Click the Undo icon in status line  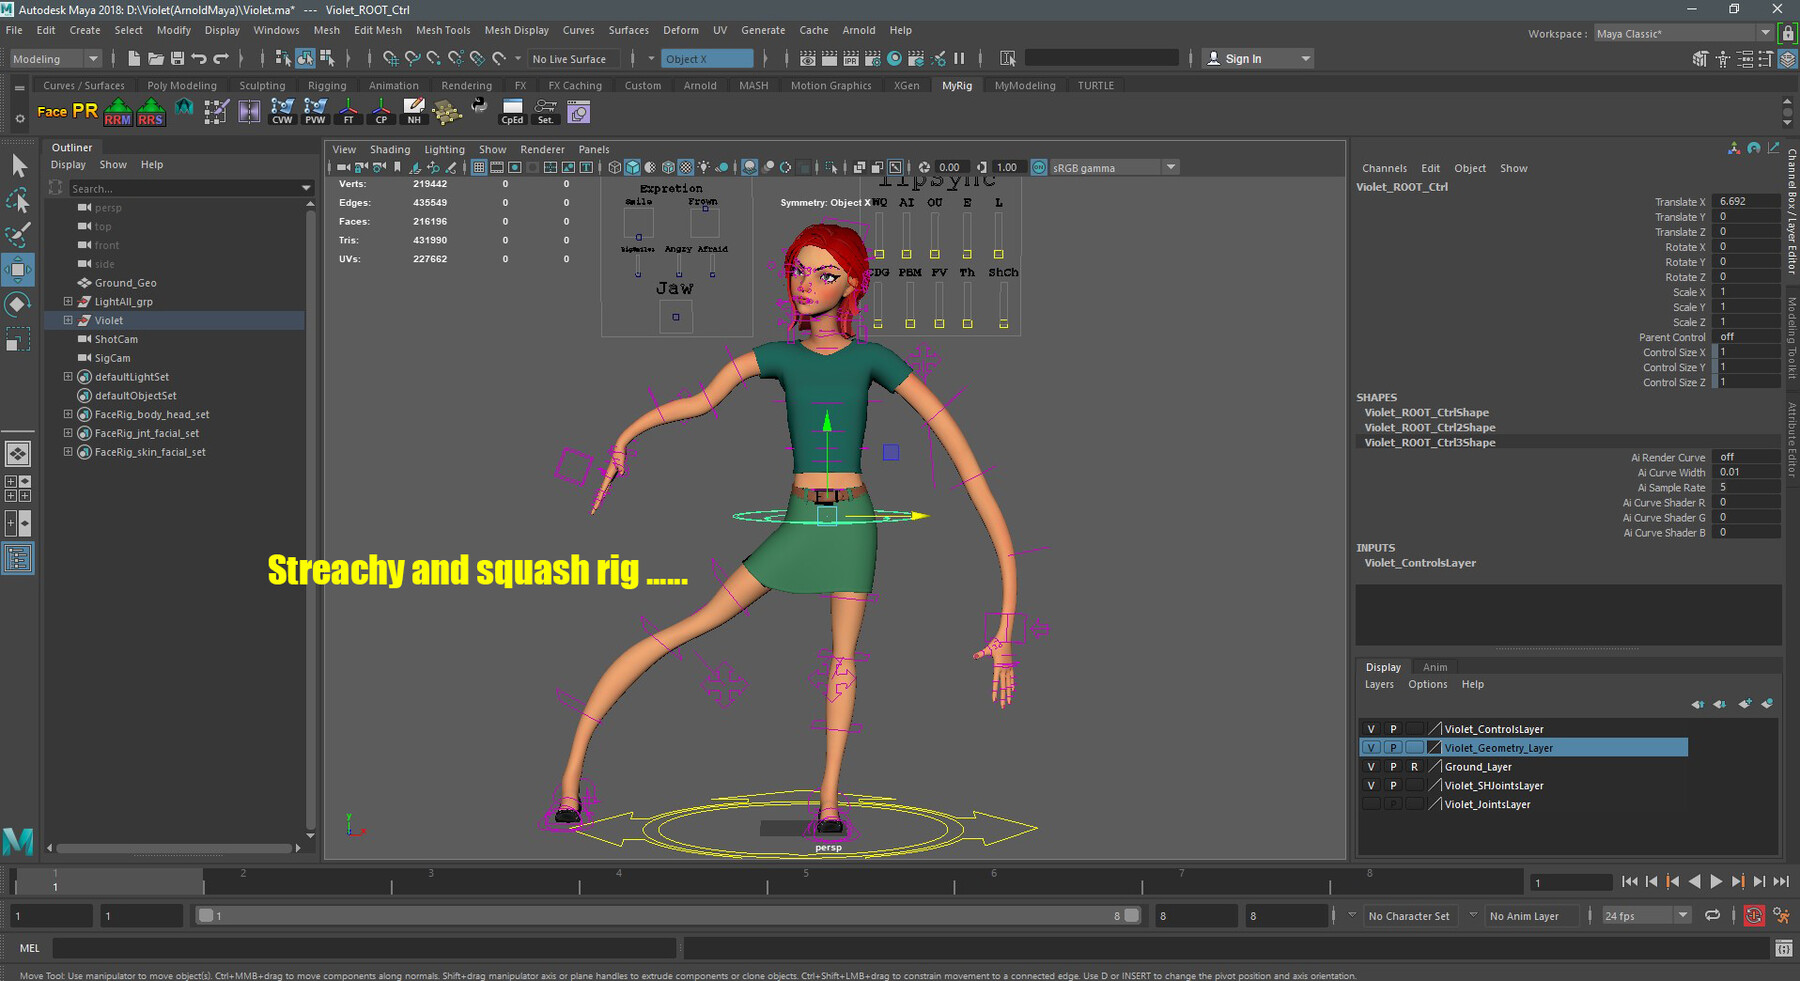[x=199, y=59]
